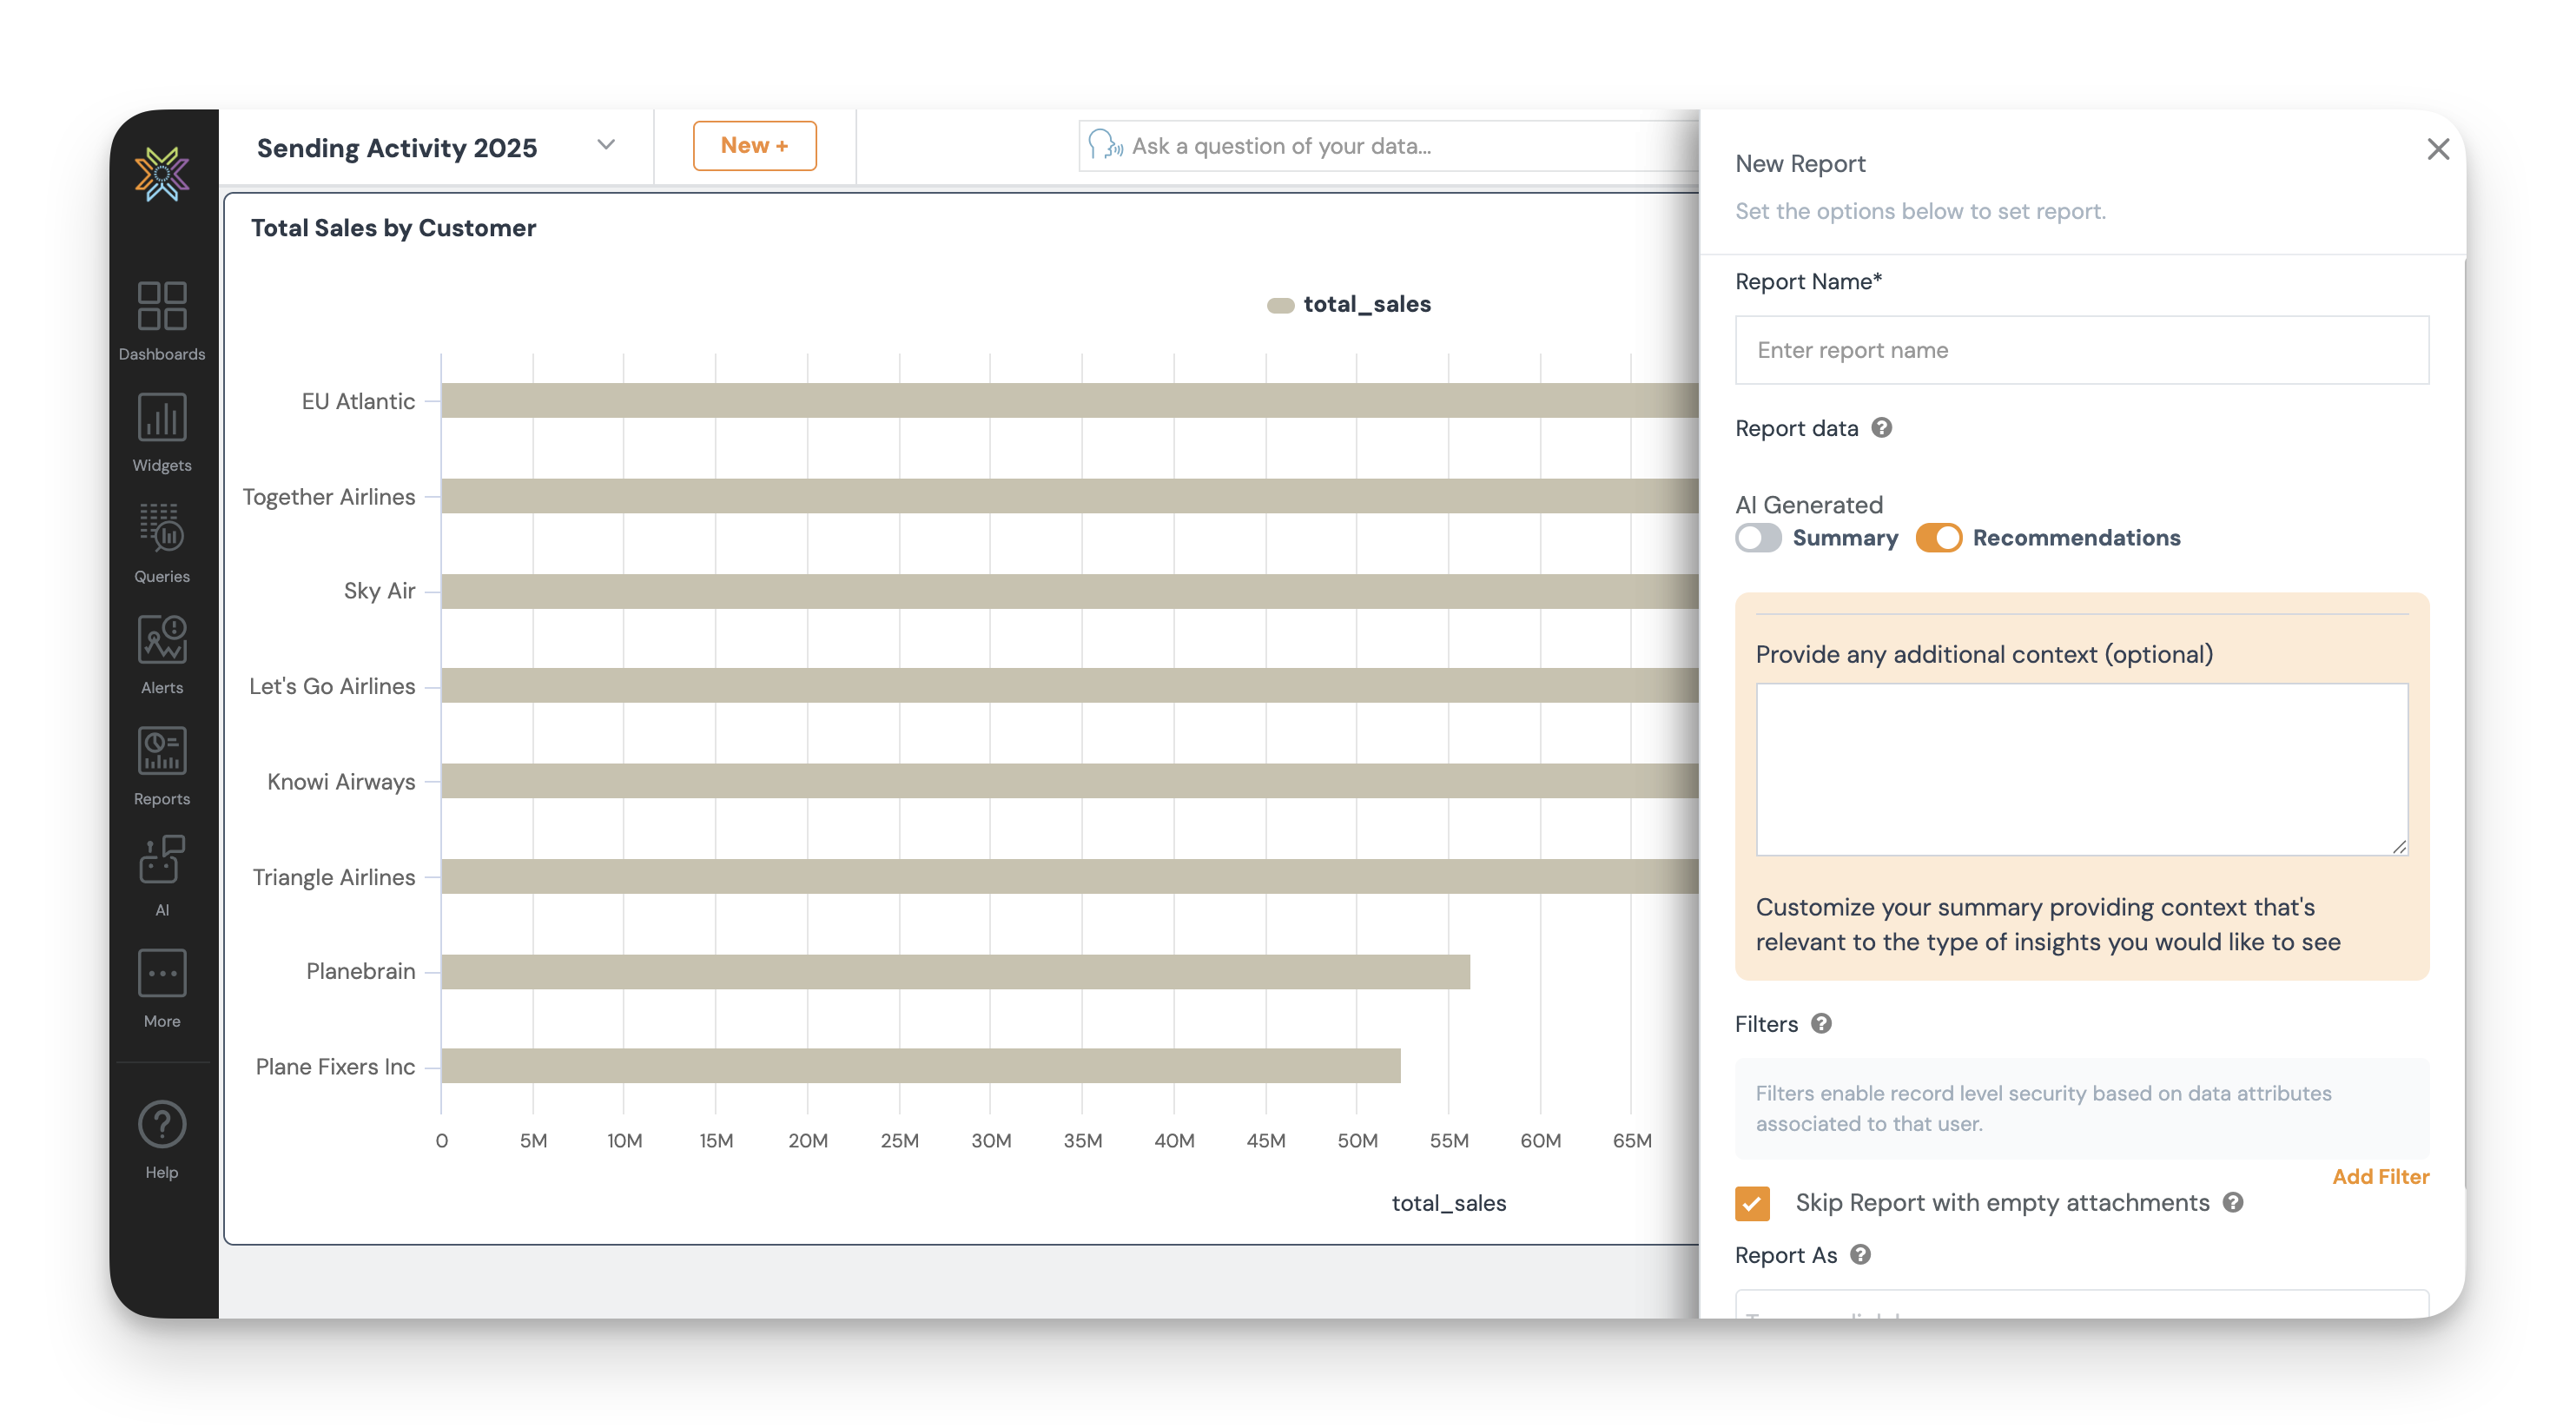Expand the Sending Activity 2025 dashboard dropdown
Image resolution: width=2576 pixels, height=1428 pixels.
click(x=605, y=146)
